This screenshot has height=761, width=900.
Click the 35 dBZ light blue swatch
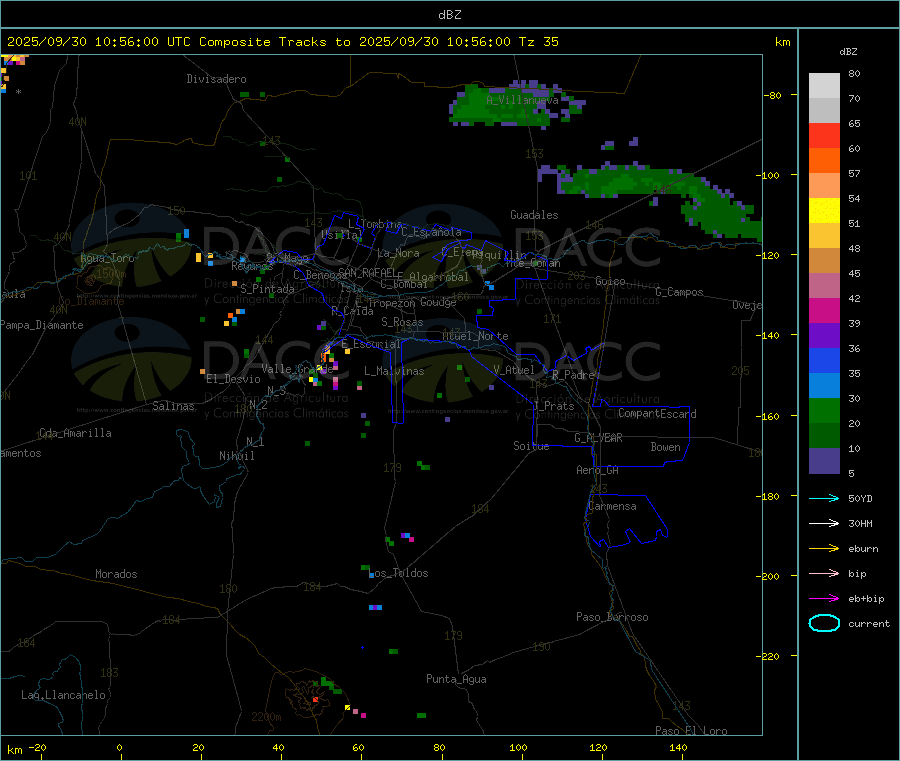point(824,385)
